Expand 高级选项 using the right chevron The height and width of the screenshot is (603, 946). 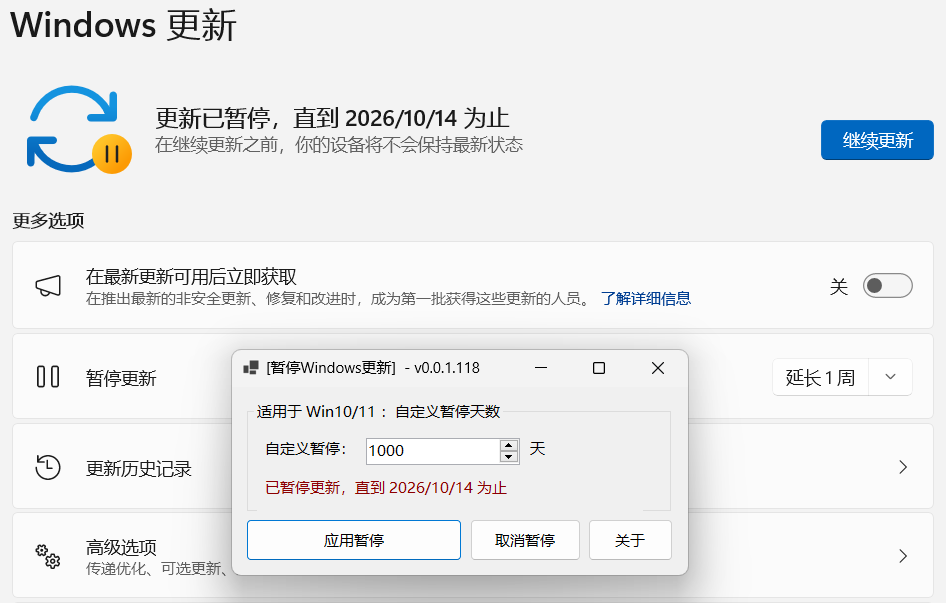click(x=902, y=556)
